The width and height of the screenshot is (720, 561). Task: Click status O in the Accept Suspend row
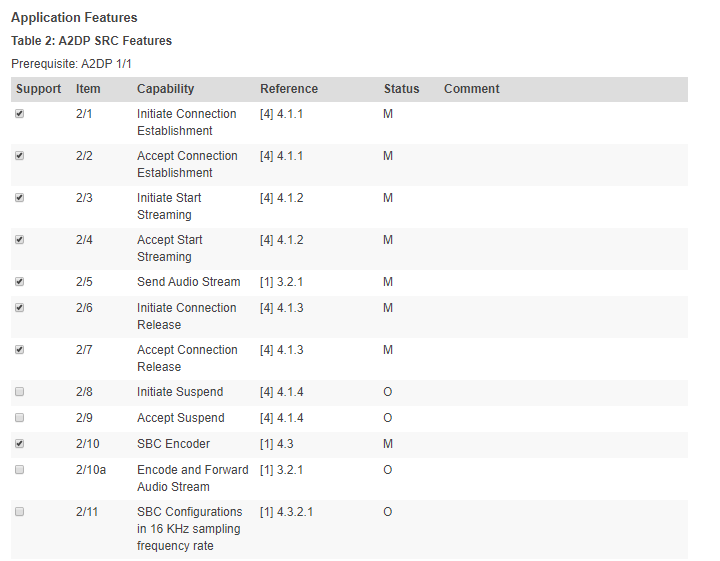coord(388,418)
